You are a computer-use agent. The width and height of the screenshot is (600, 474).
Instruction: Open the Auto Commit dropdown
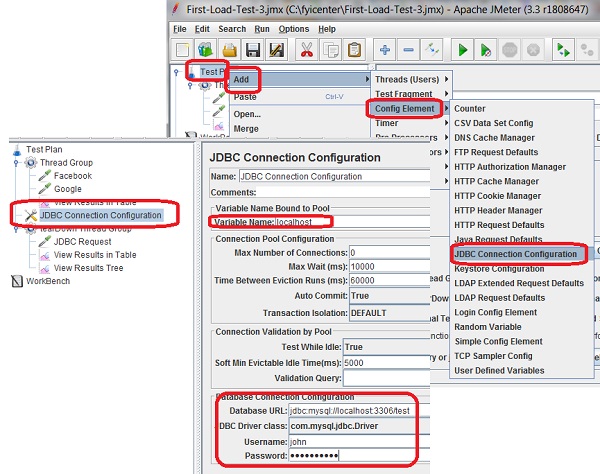pos(390,296)
